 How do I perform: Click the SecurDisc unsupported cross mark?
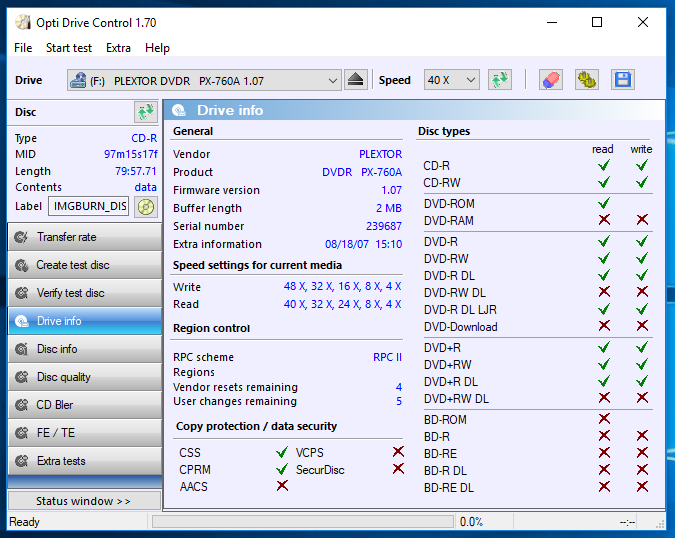click(398, 469)
